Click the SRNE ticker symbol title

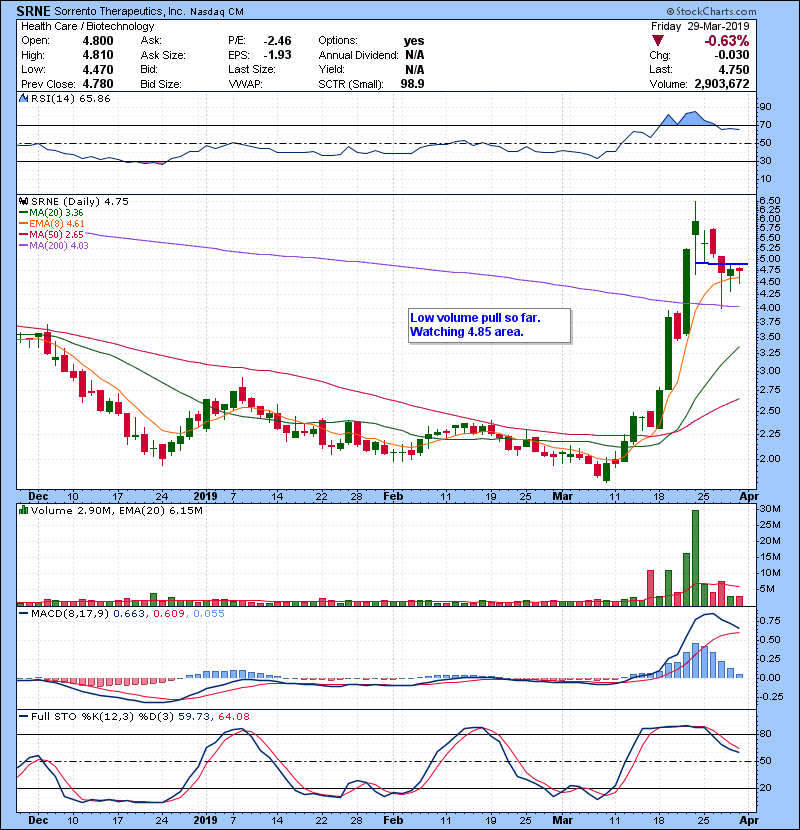[x=33, y=11]
